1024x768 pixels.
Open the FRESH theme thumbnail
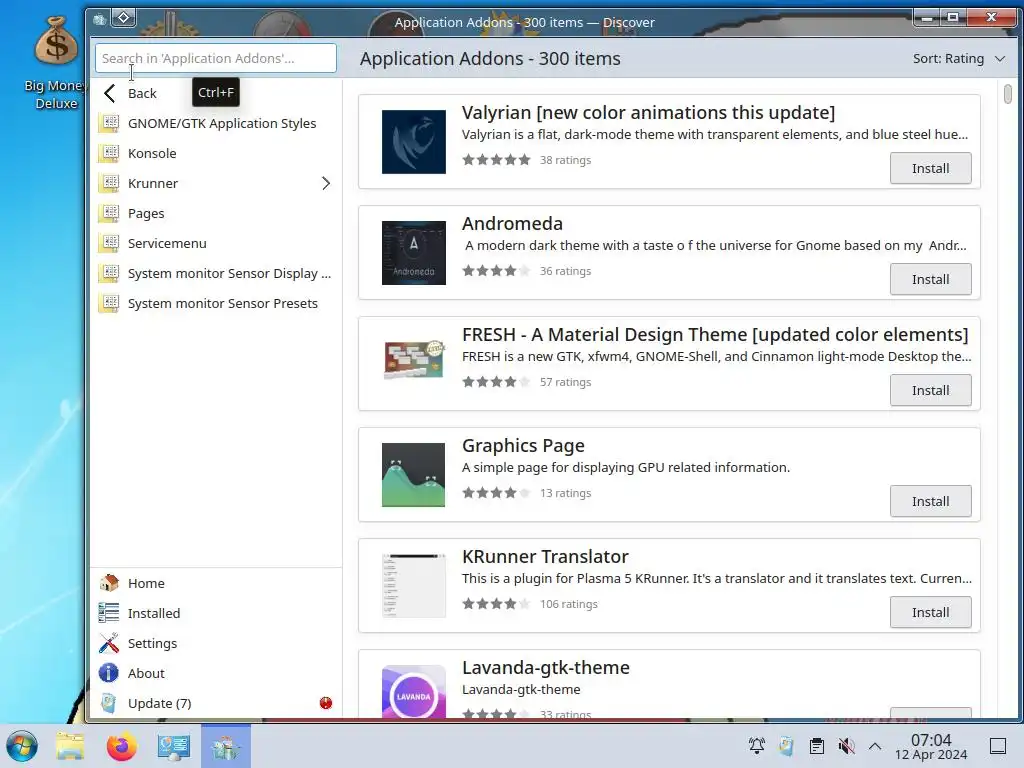[413, 360]
